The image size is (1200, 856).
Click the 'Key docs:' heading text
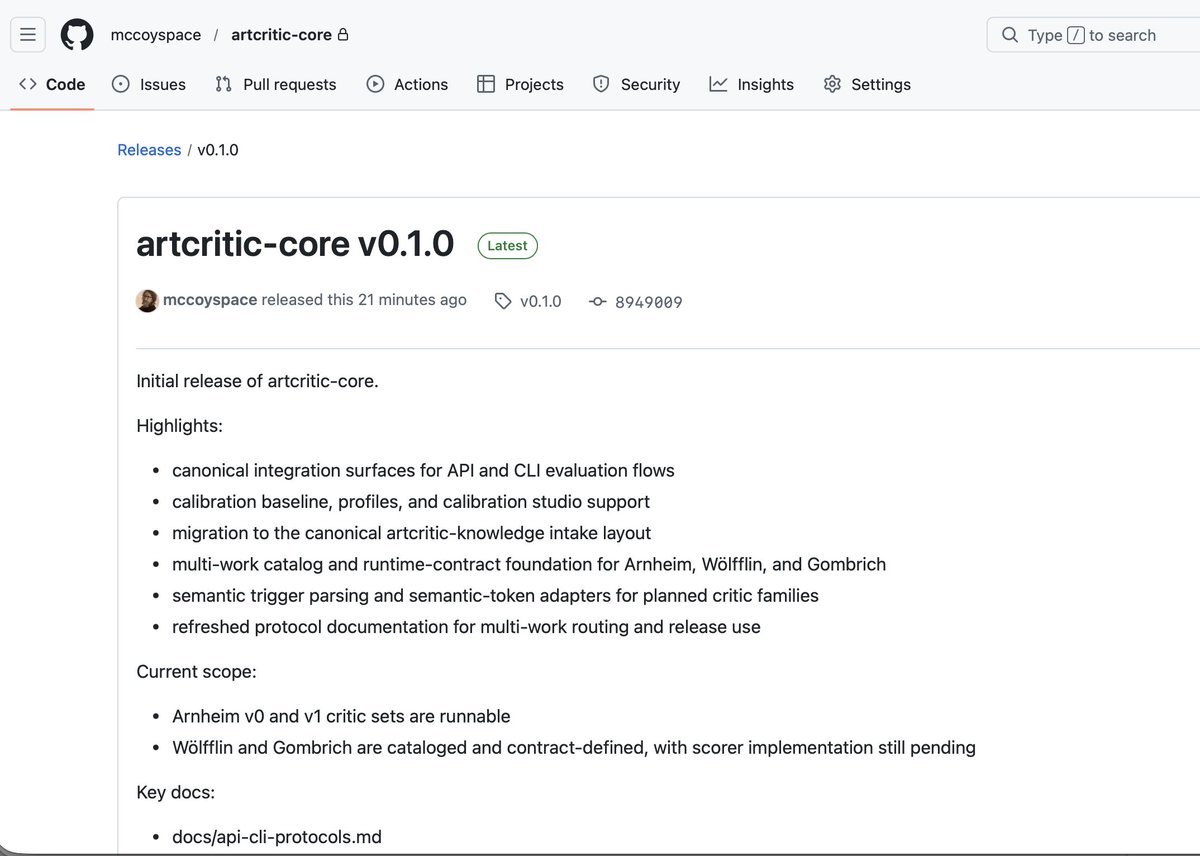pyautogui.click(x=176, y=793)
